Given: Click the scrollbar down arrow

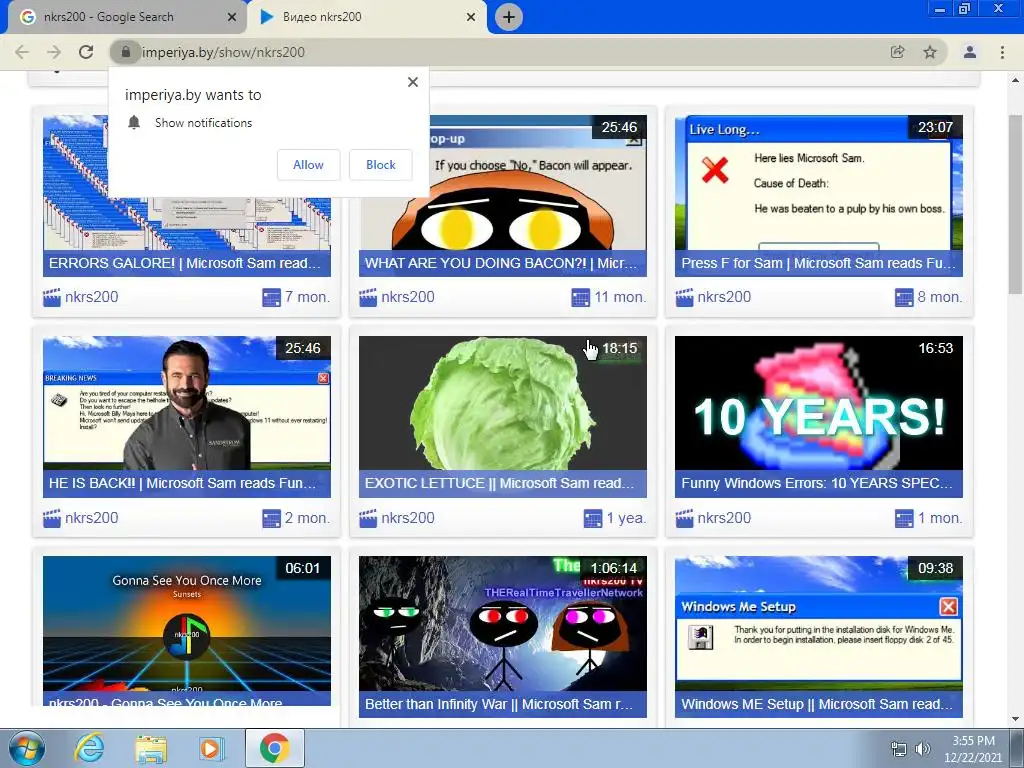Looking at the screenshot, I should 1016,719.
